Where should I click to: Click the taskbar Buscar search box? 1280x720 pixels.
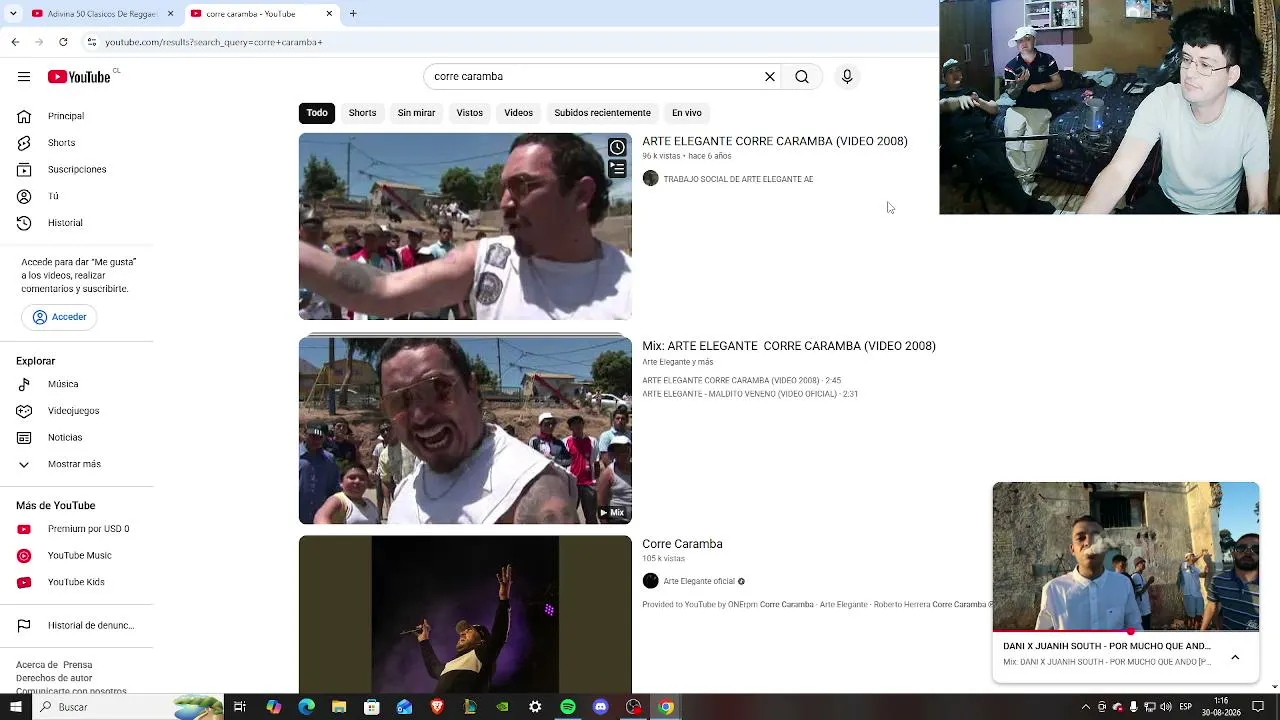(128, 707)
